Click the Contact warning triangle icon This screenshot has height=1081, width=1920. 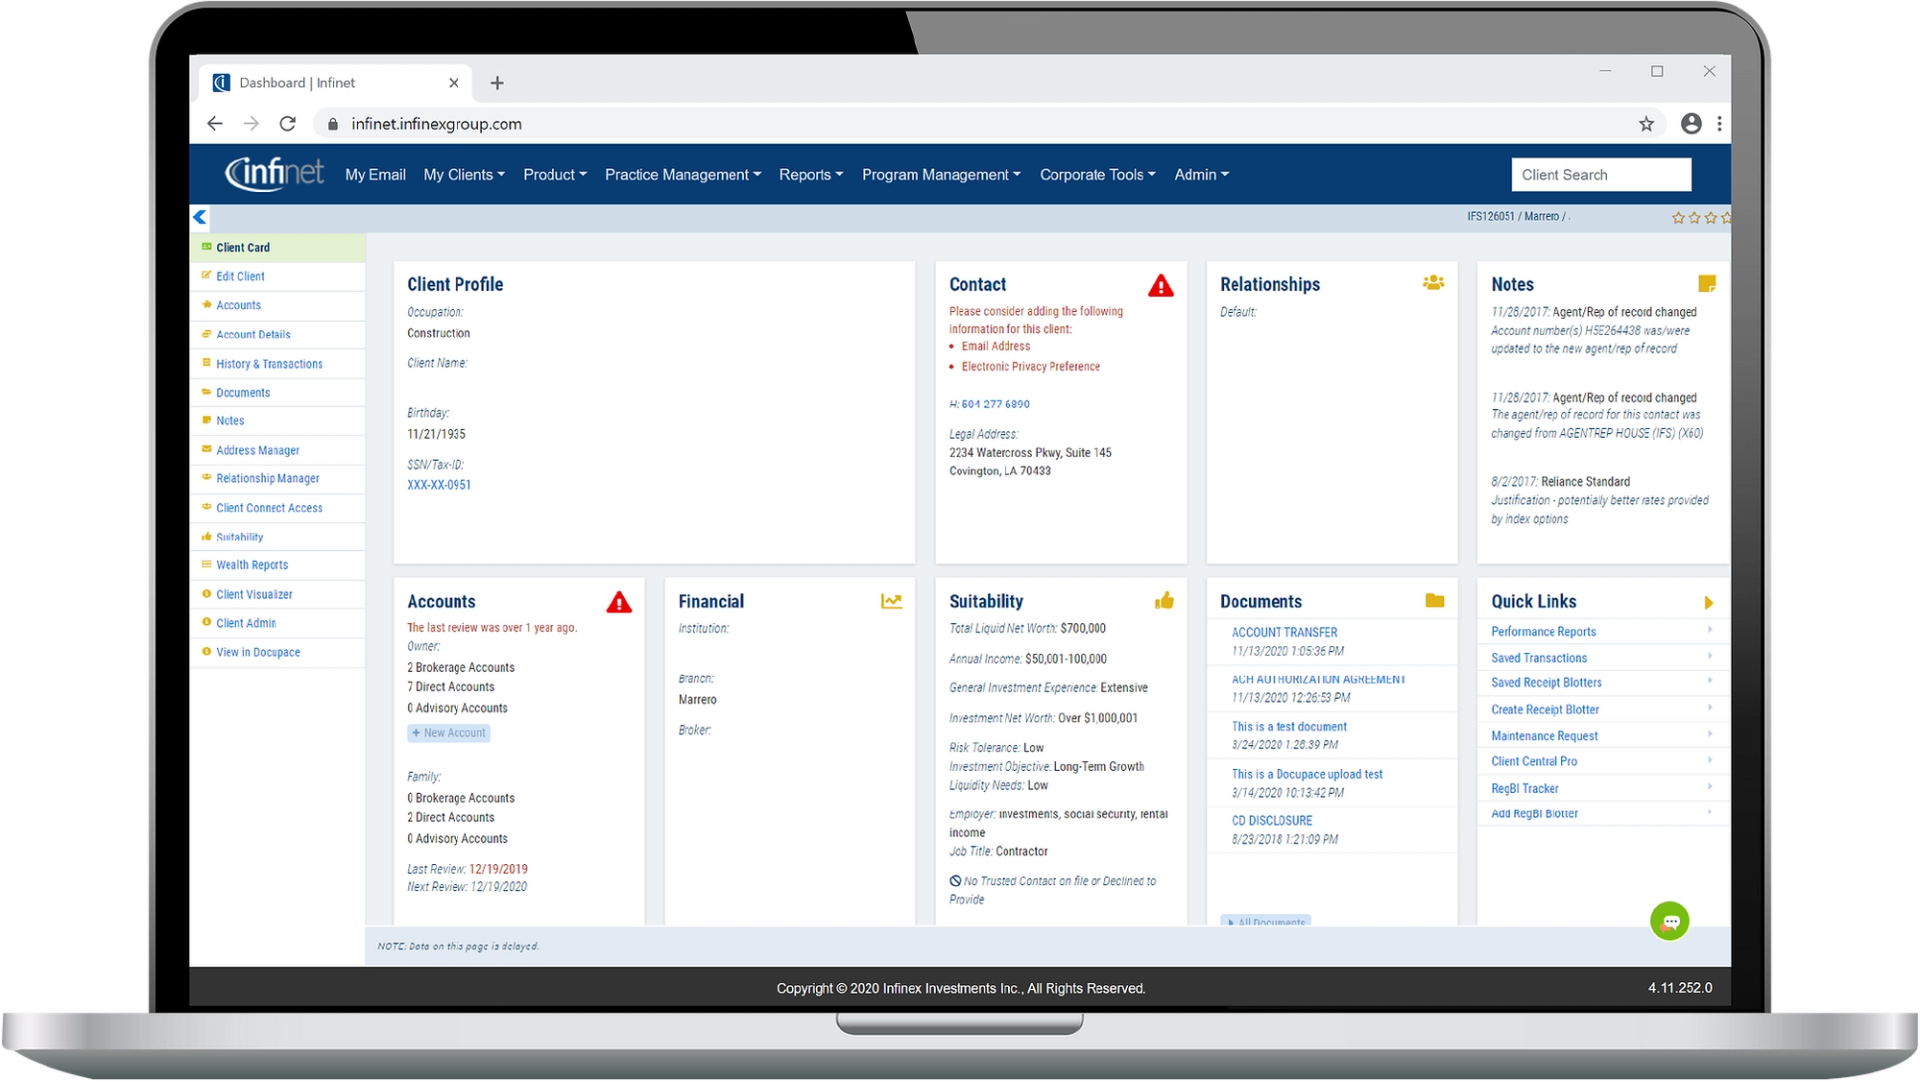point(1160,286)
